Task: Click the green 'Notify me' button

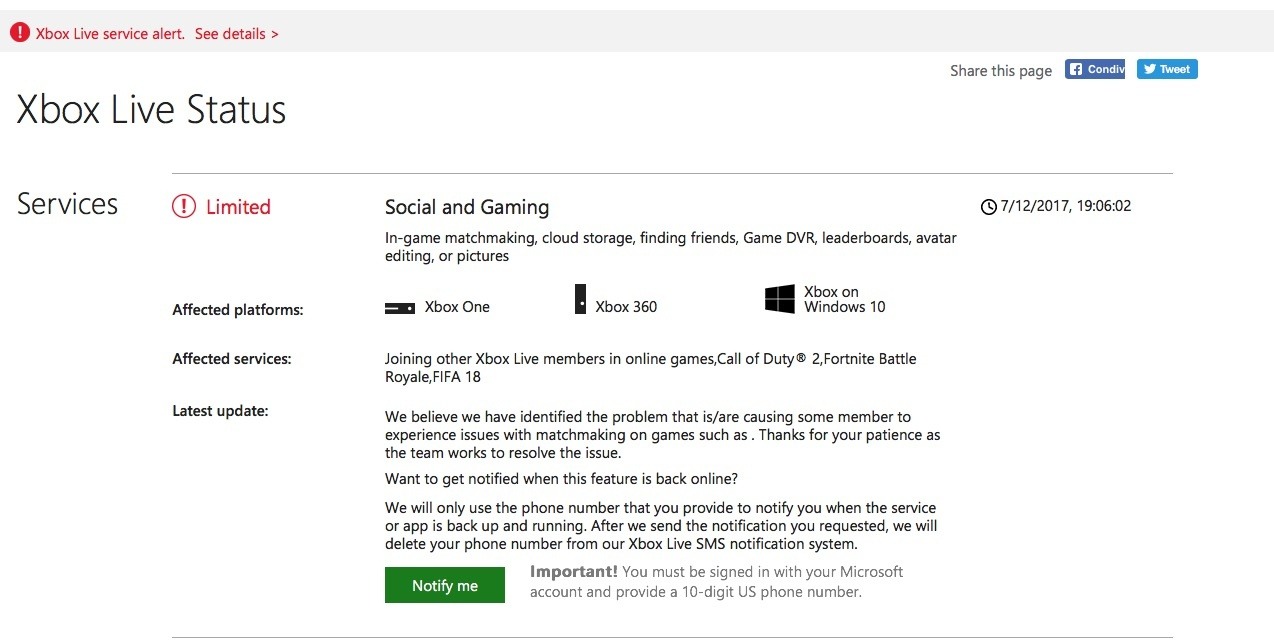Action: 445,585
